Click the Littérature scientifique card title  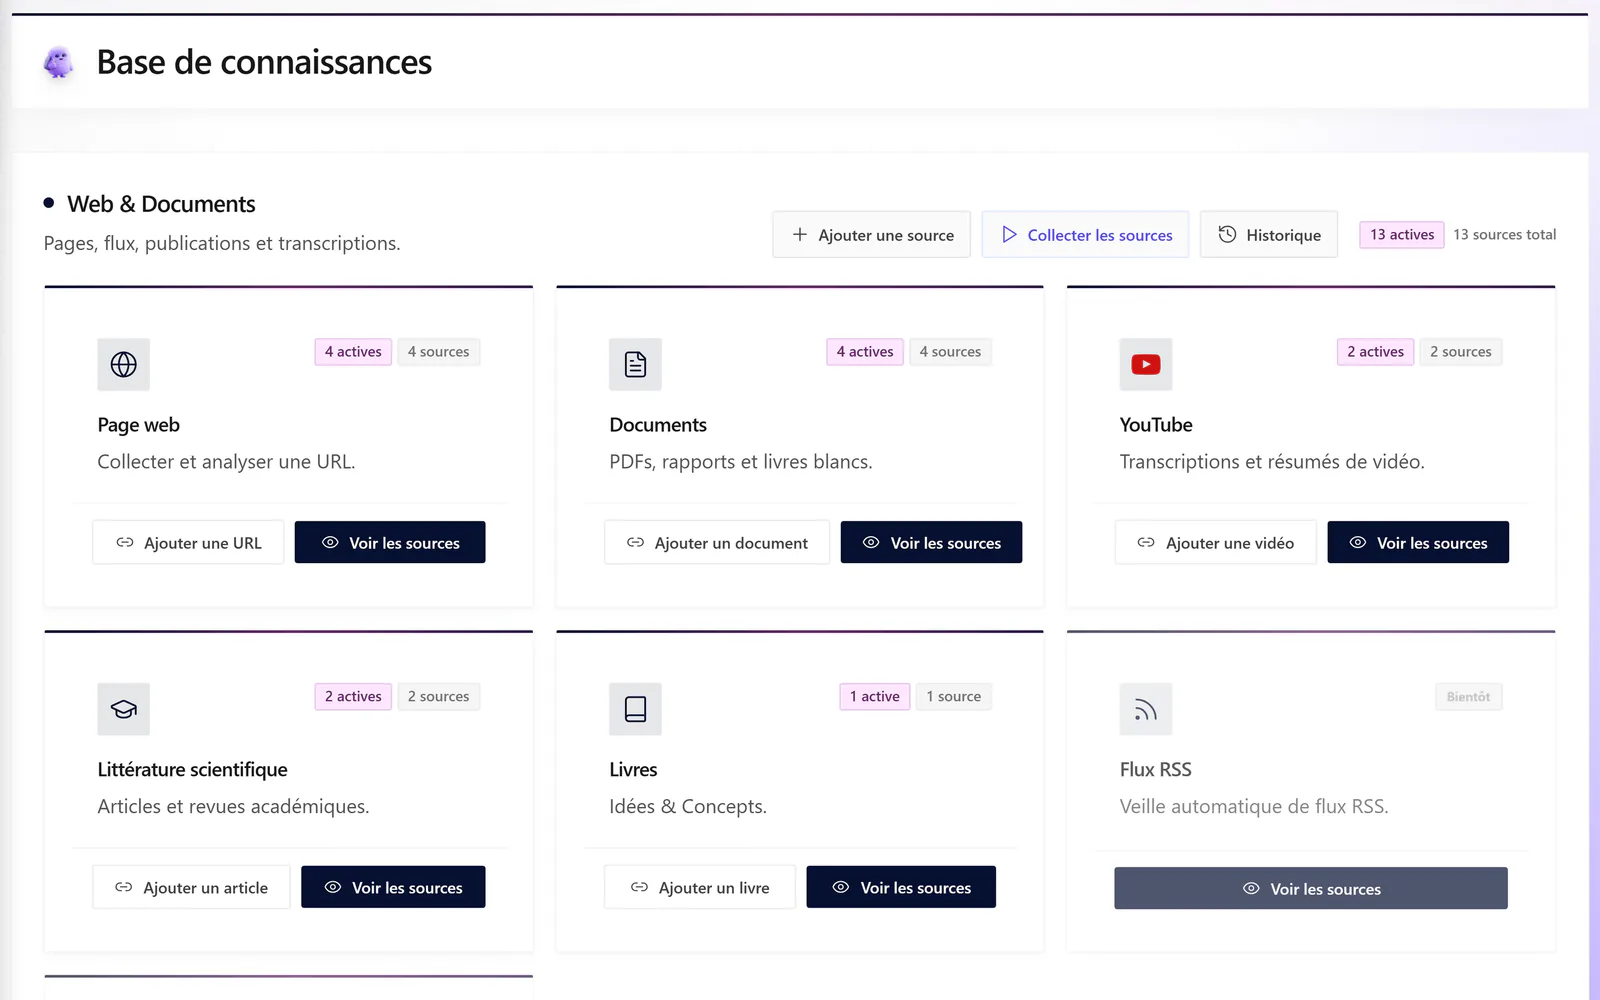(x=193, y=770)
